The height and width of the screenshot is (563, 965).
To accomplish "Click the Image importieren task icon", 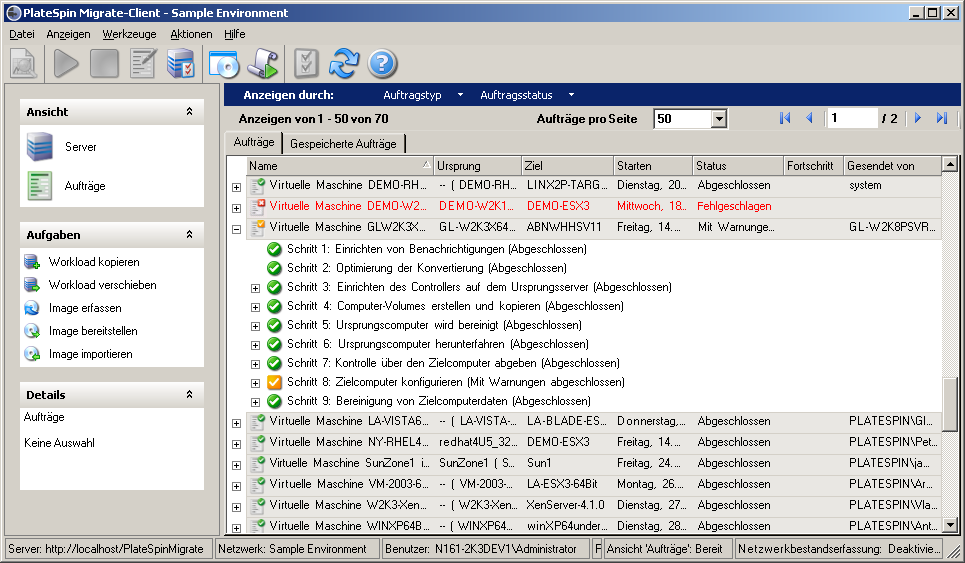I will [x=31, y=354].
